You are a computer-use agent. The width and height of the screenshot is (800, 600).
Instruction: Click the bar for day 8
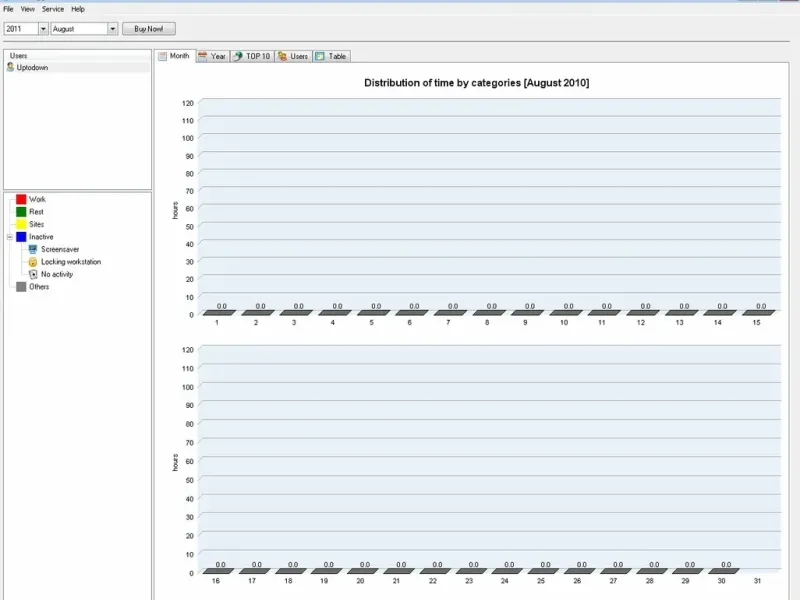pos(489,312)
